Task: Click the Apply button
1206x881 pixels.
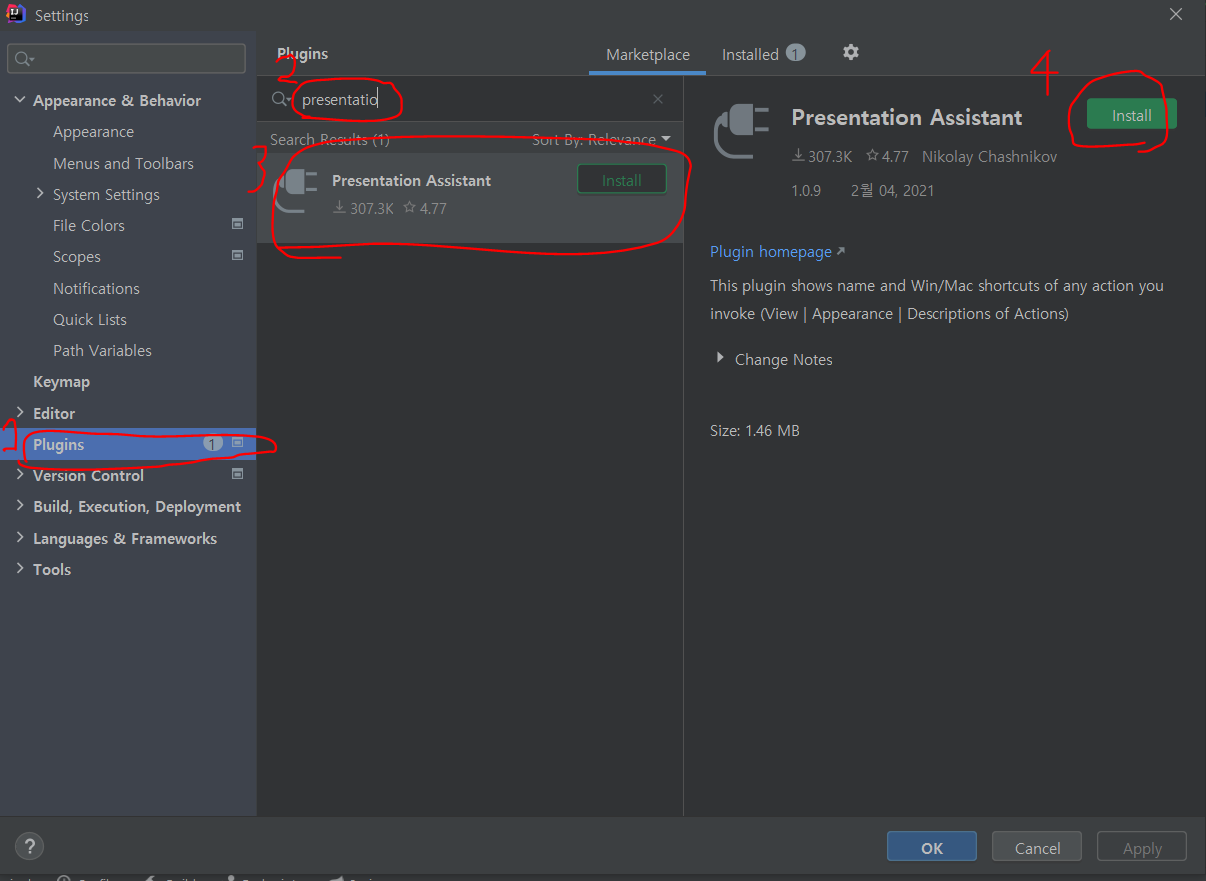Action: [1142, 847]
